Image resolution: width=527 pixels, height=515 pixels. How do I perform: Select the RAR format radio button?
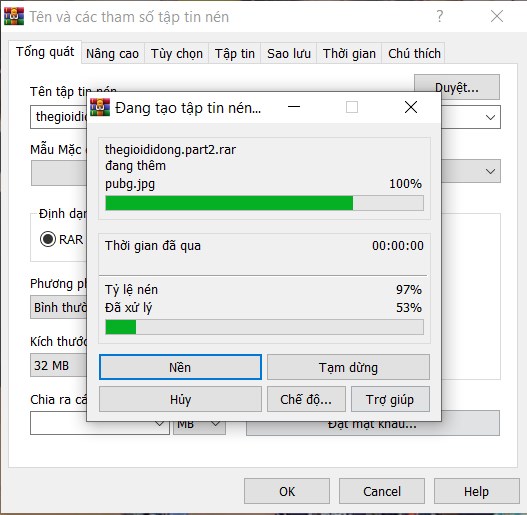point(48,239)
